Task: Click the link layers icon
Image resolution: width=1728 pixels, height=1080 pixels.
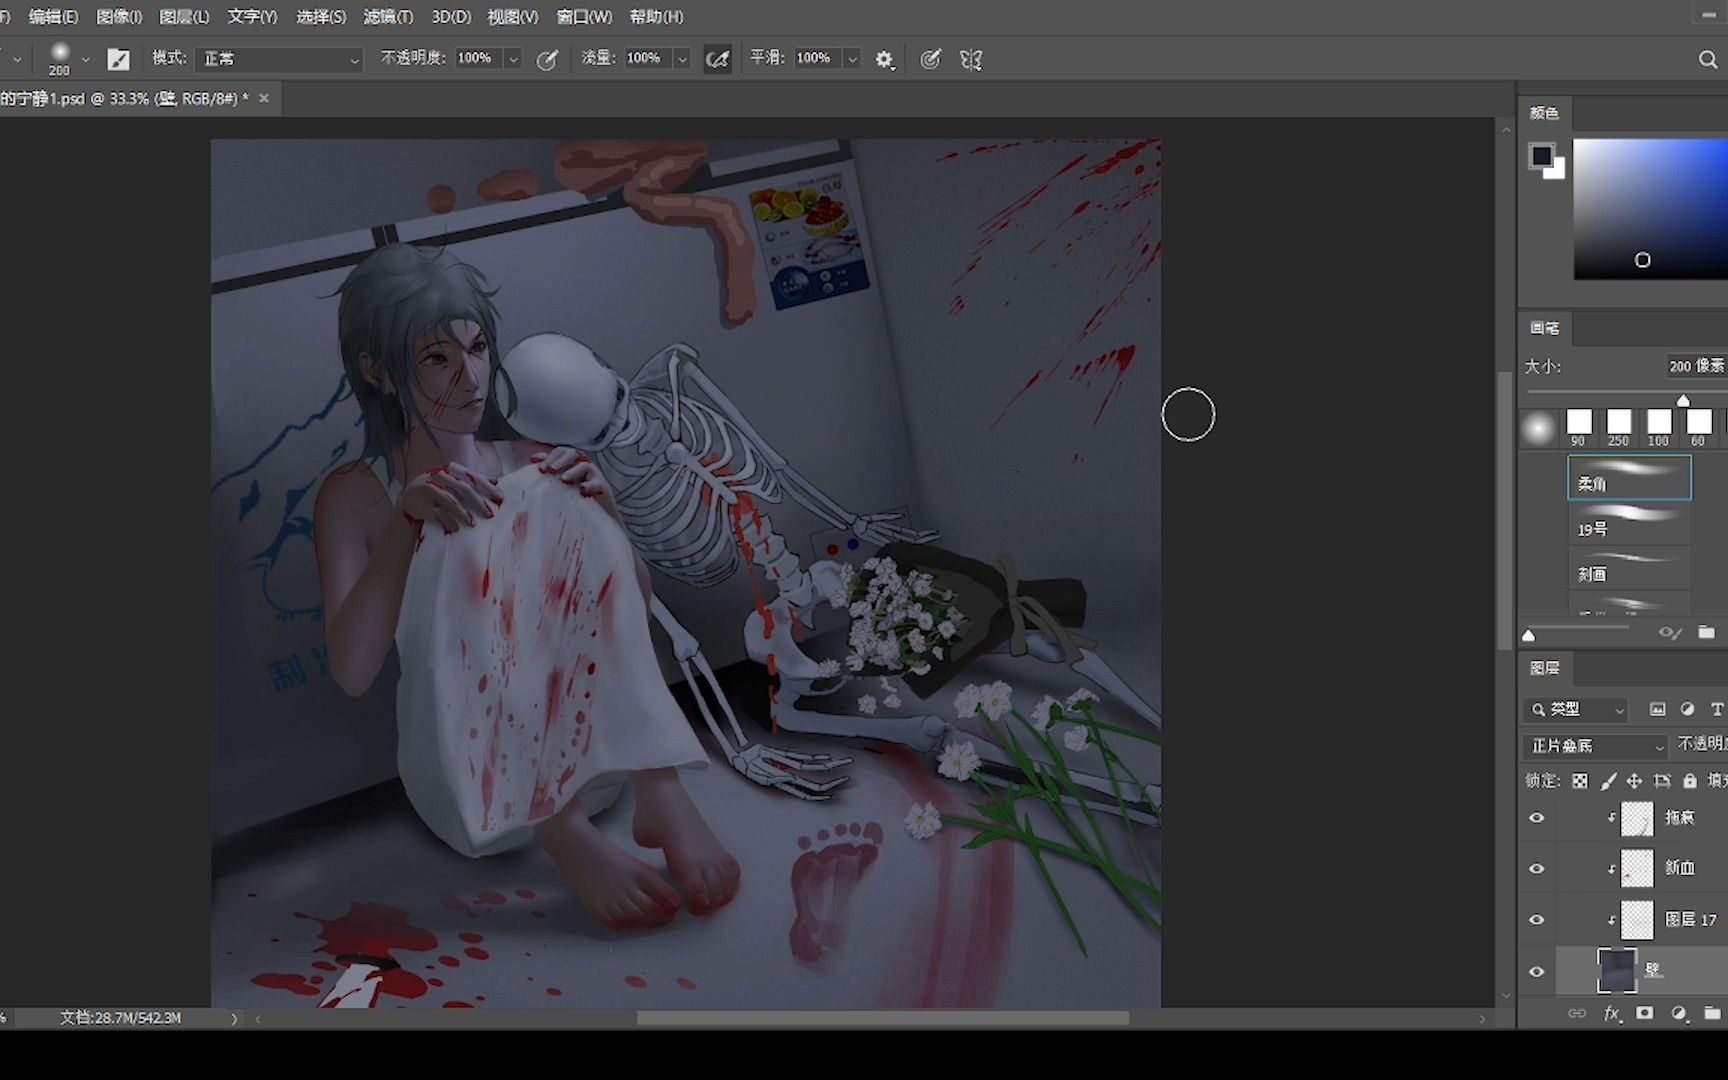Action: 1577,1013
